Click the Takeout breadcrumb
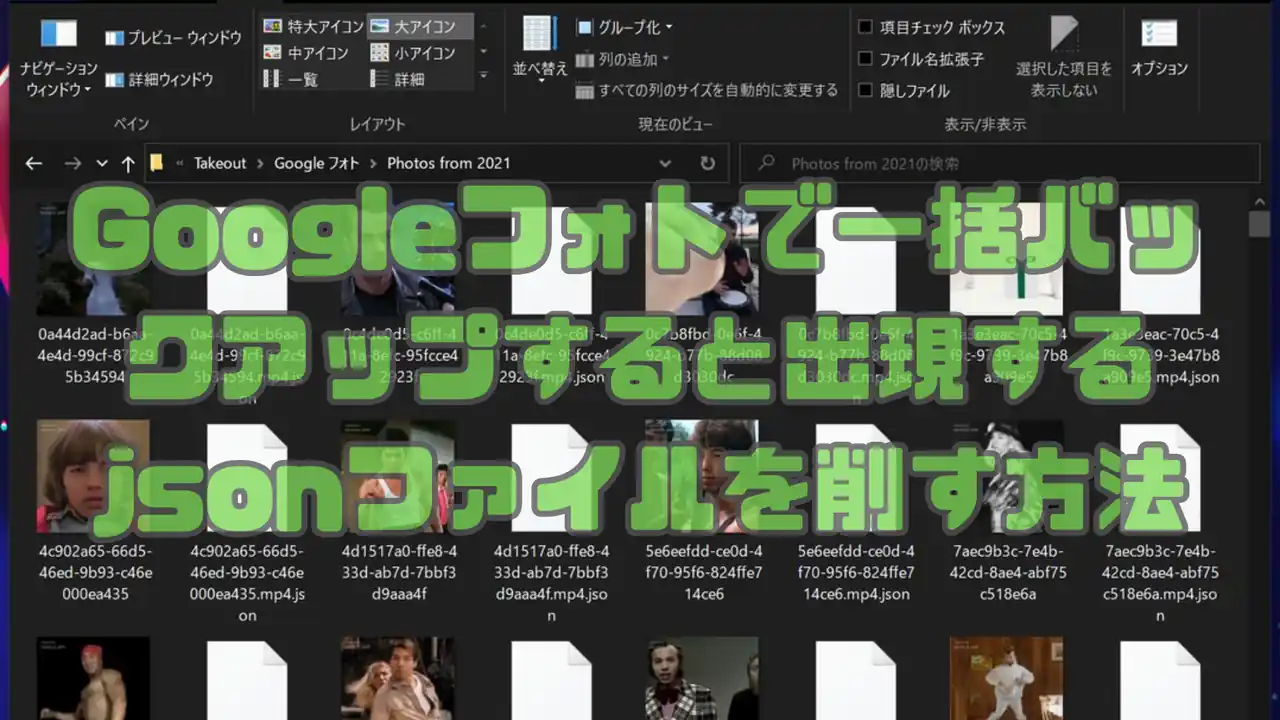Image resolution: width=1280 pixels, height=720 pixels. 220,163
